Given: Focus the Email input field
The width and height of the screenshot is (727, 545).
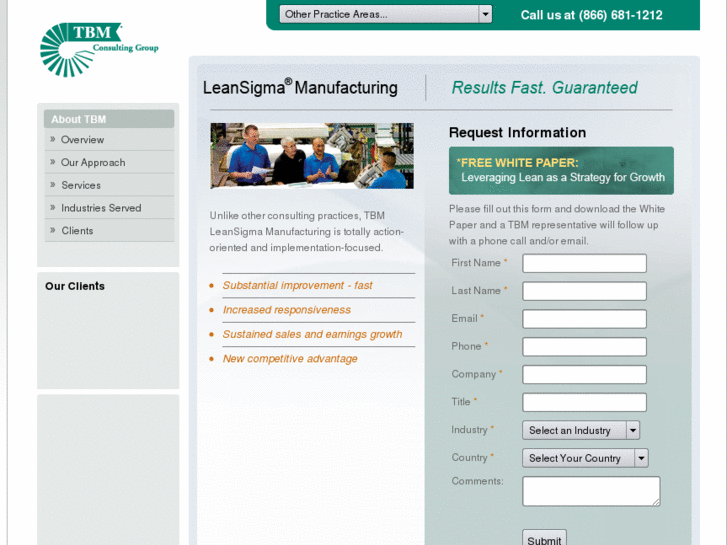Looking at the screenshot, I should (x=584, y=319).
